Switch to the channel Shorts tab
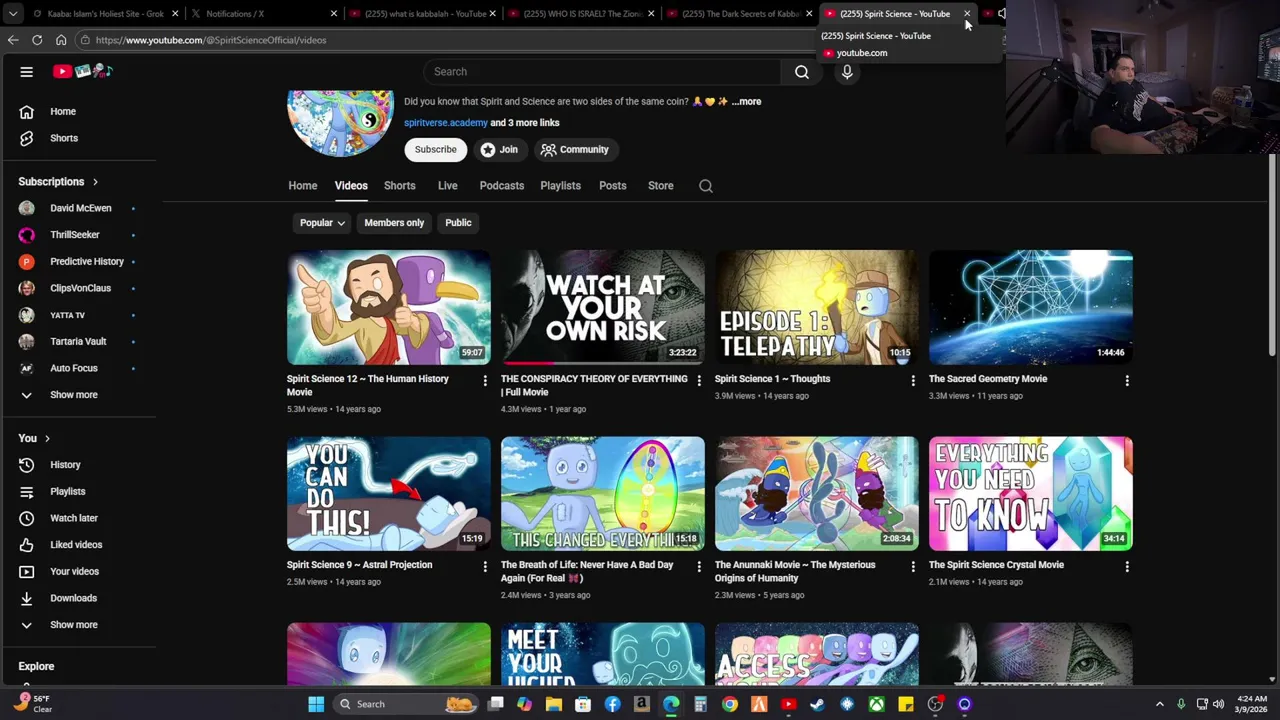This screenshot has height=720, width=1280. [399, 186]
